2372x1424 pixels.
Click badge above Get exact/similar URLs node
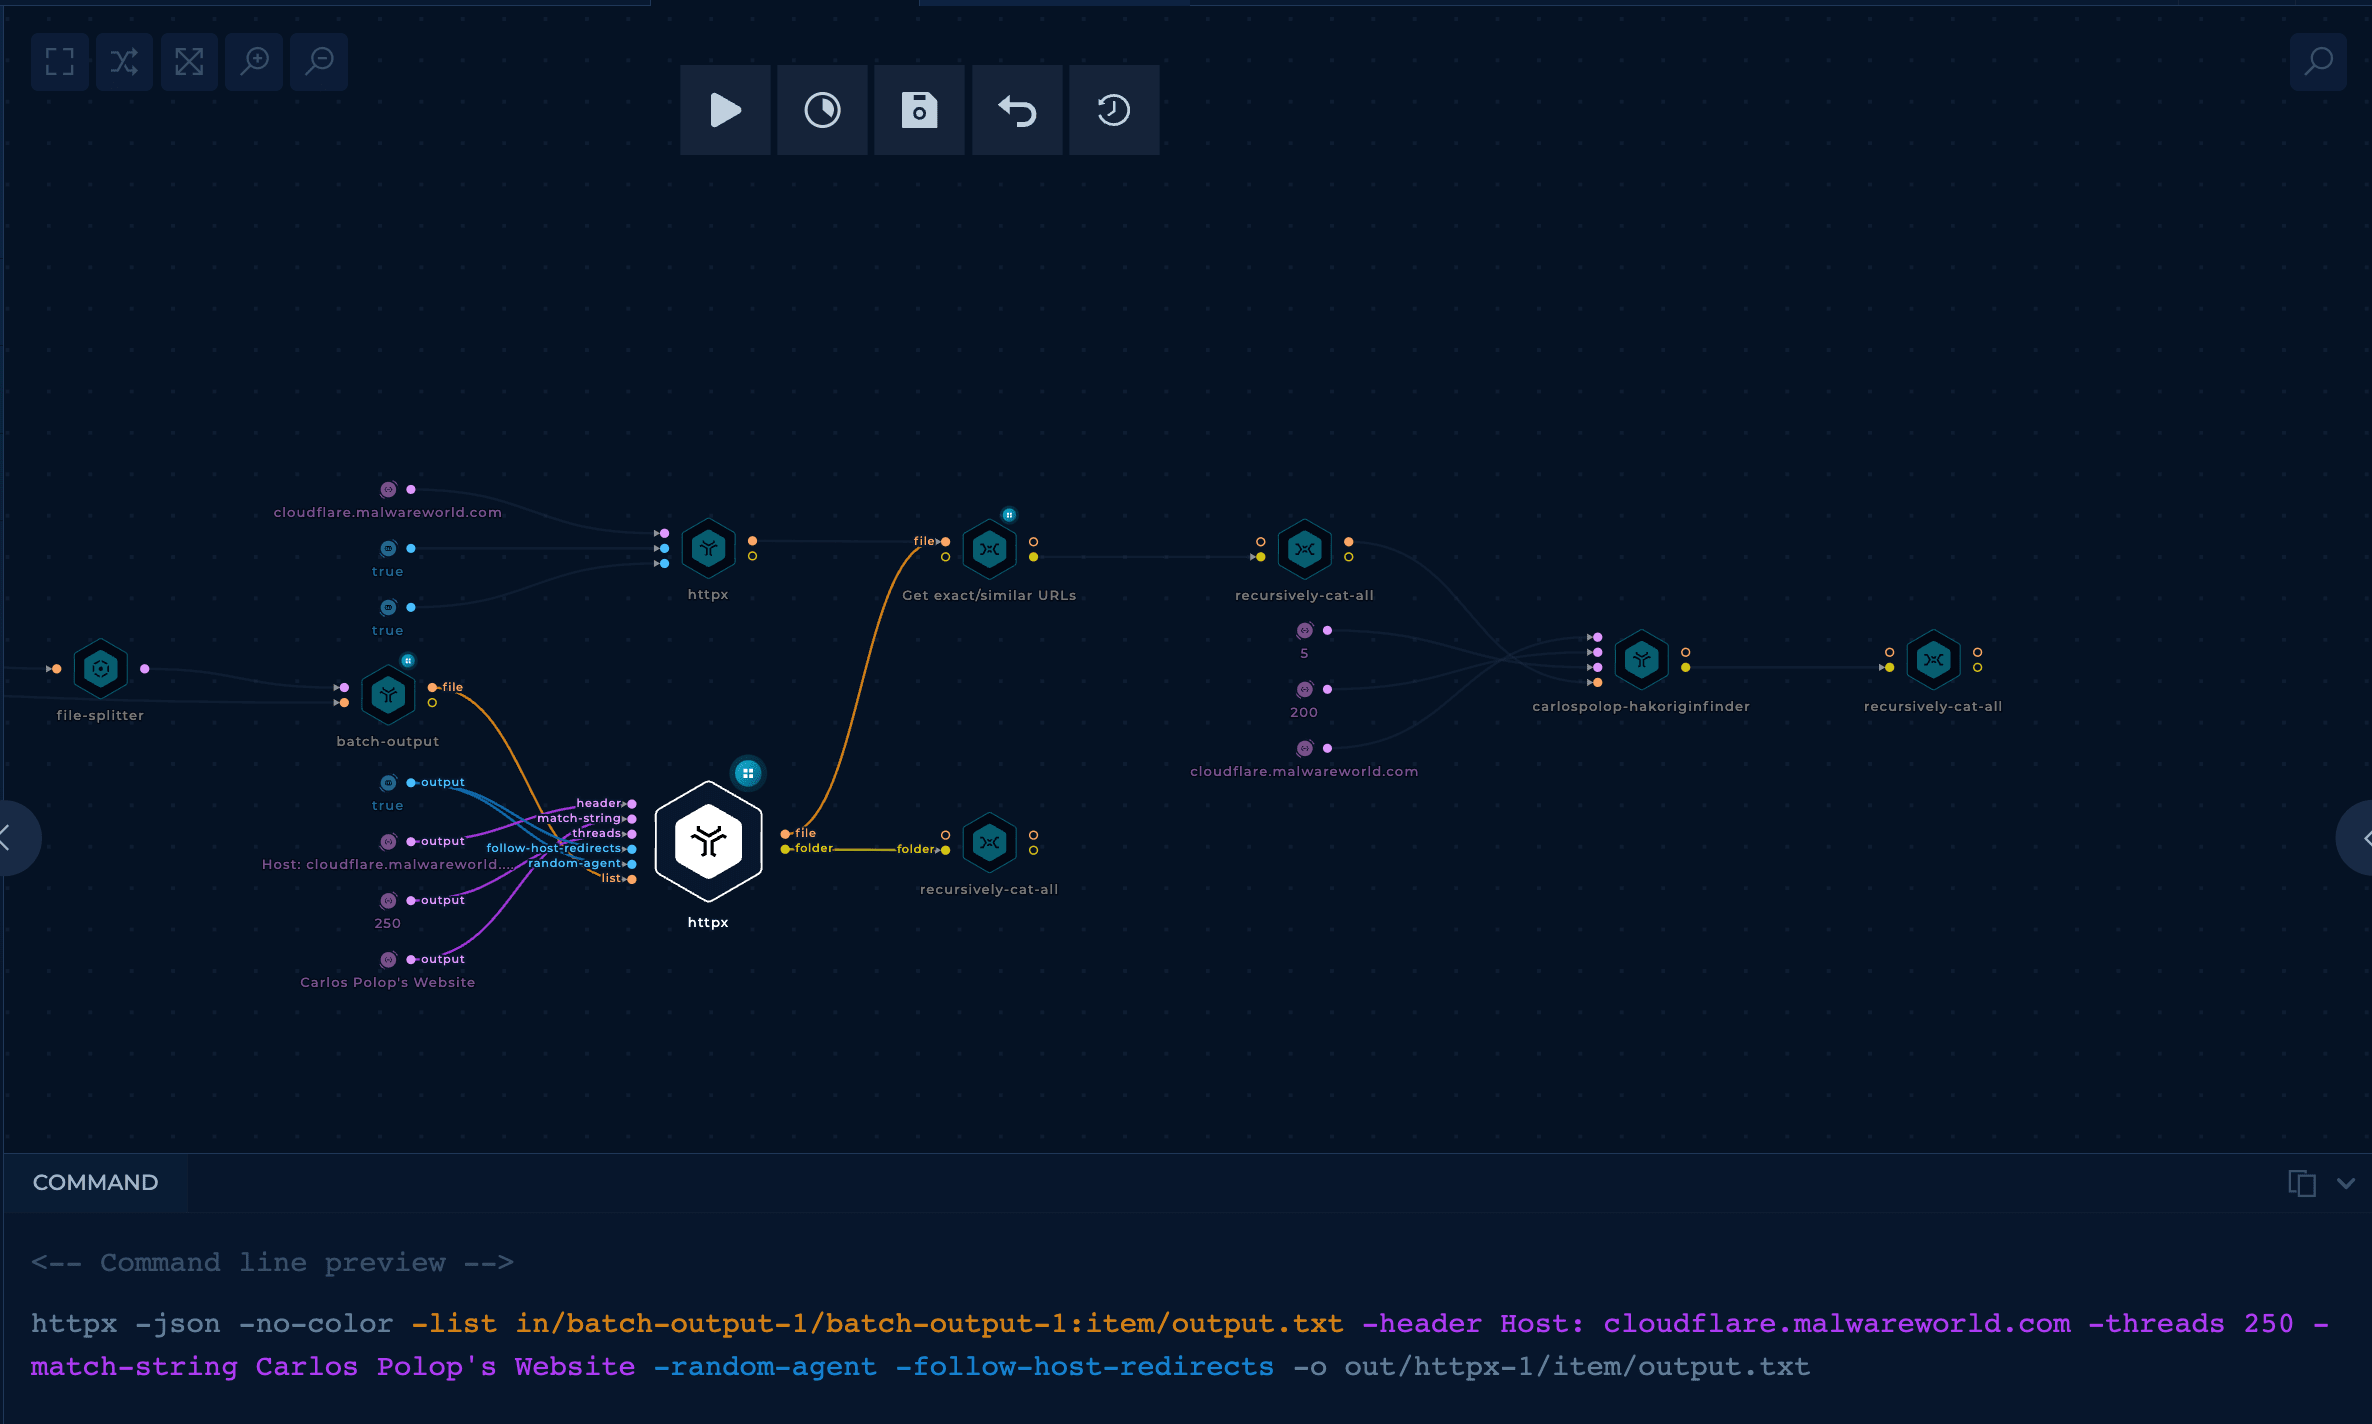1009,515
